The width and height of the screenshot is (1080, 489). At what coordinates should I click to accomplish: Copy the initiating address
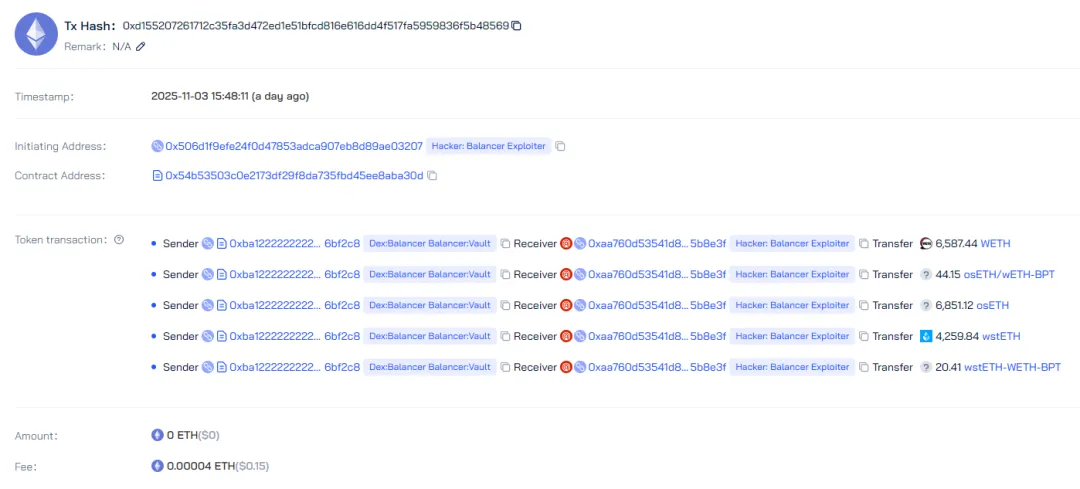tap(561, 146)
